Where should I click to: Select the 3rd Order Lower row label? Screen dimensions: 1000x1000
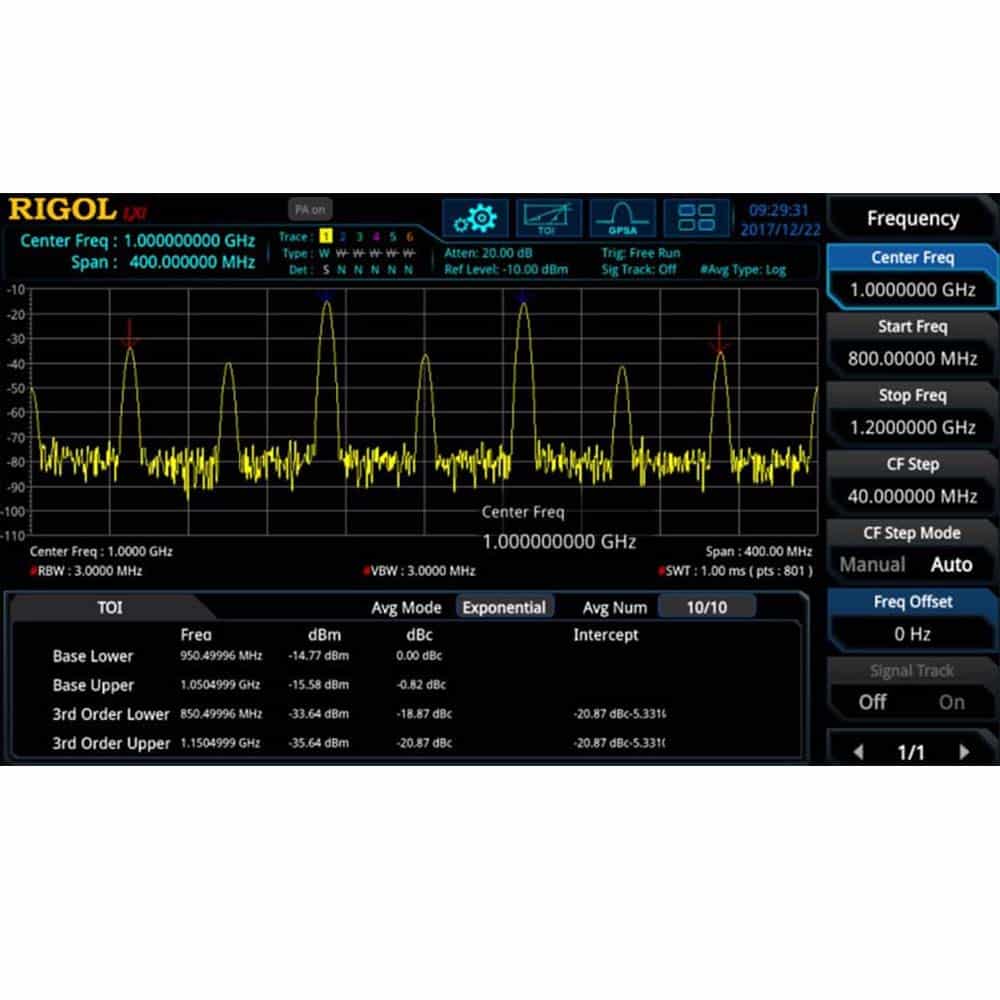coord(111,714)
